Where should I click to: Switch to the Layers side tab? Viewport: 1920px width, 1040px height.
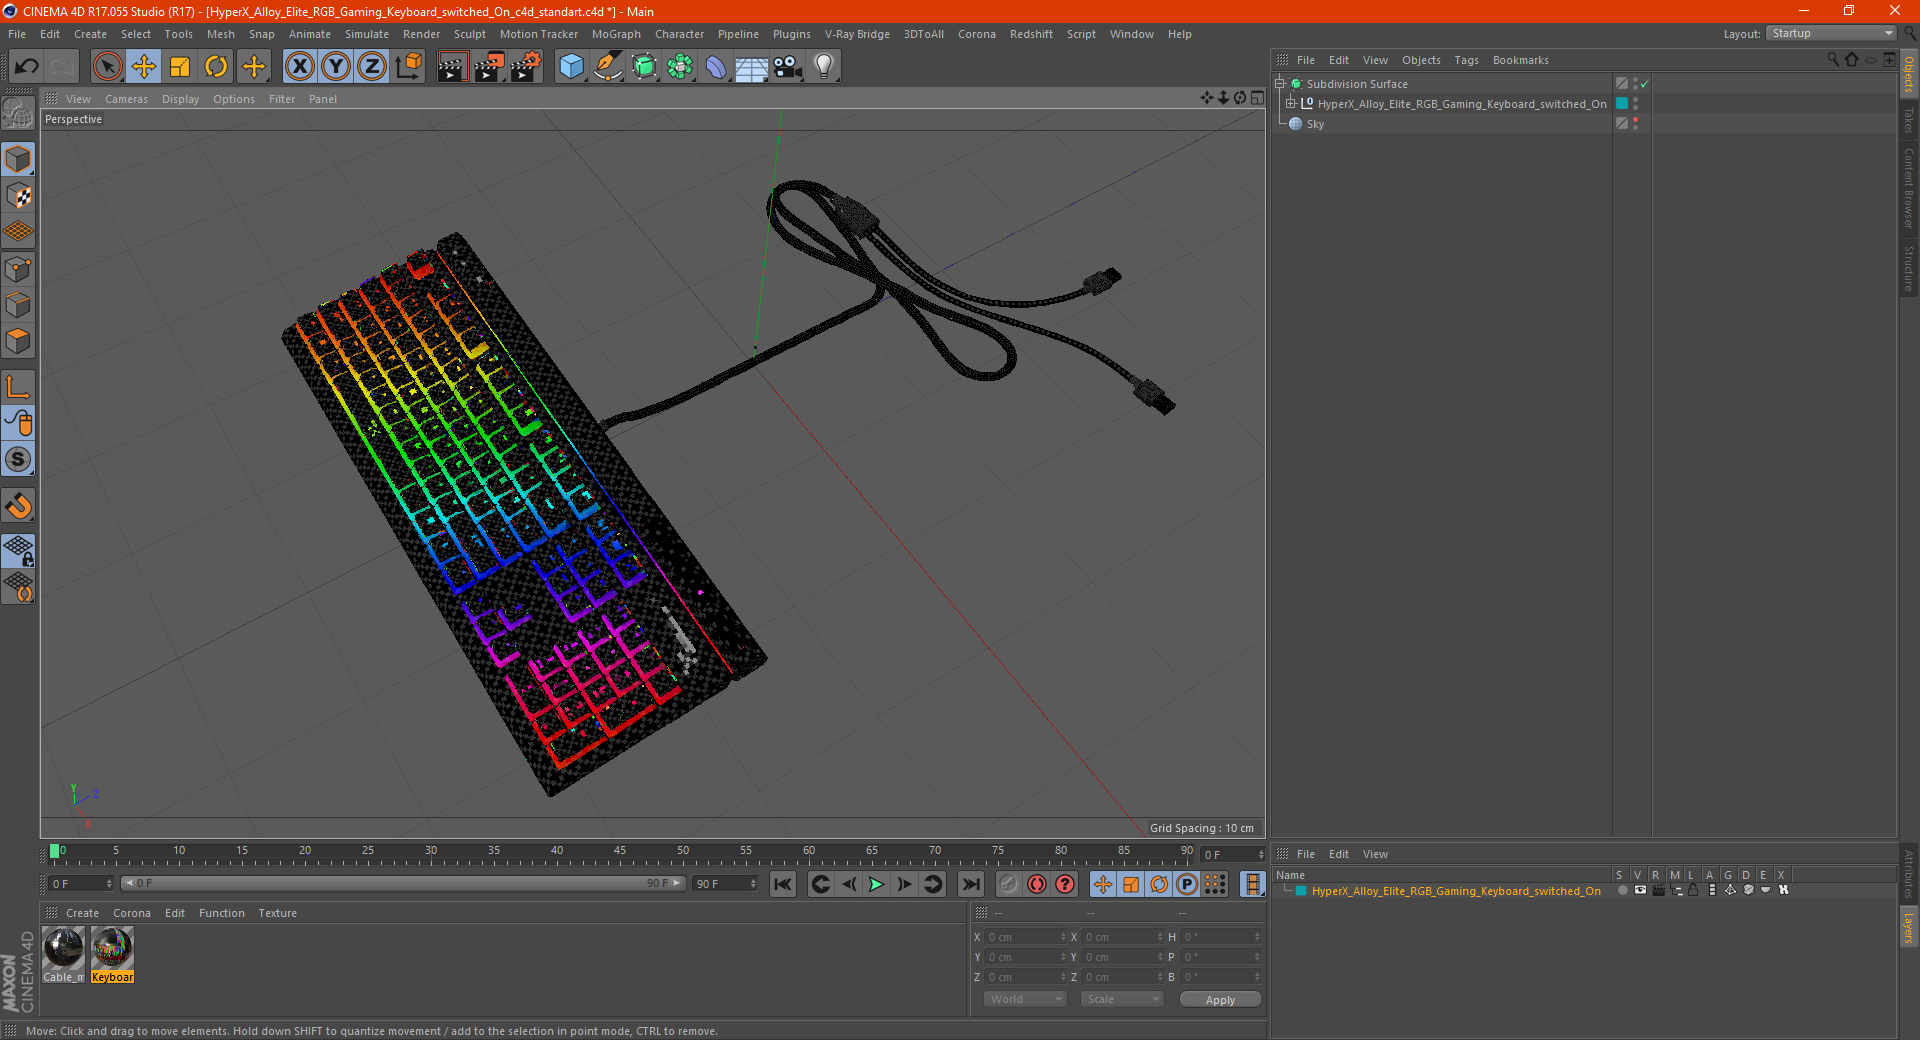pos(1909,927)
